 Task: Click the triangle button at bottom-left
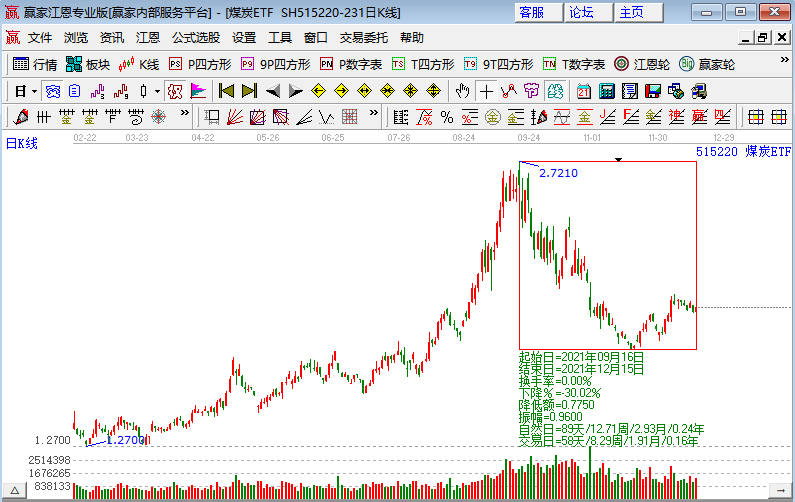coord(15,490)
